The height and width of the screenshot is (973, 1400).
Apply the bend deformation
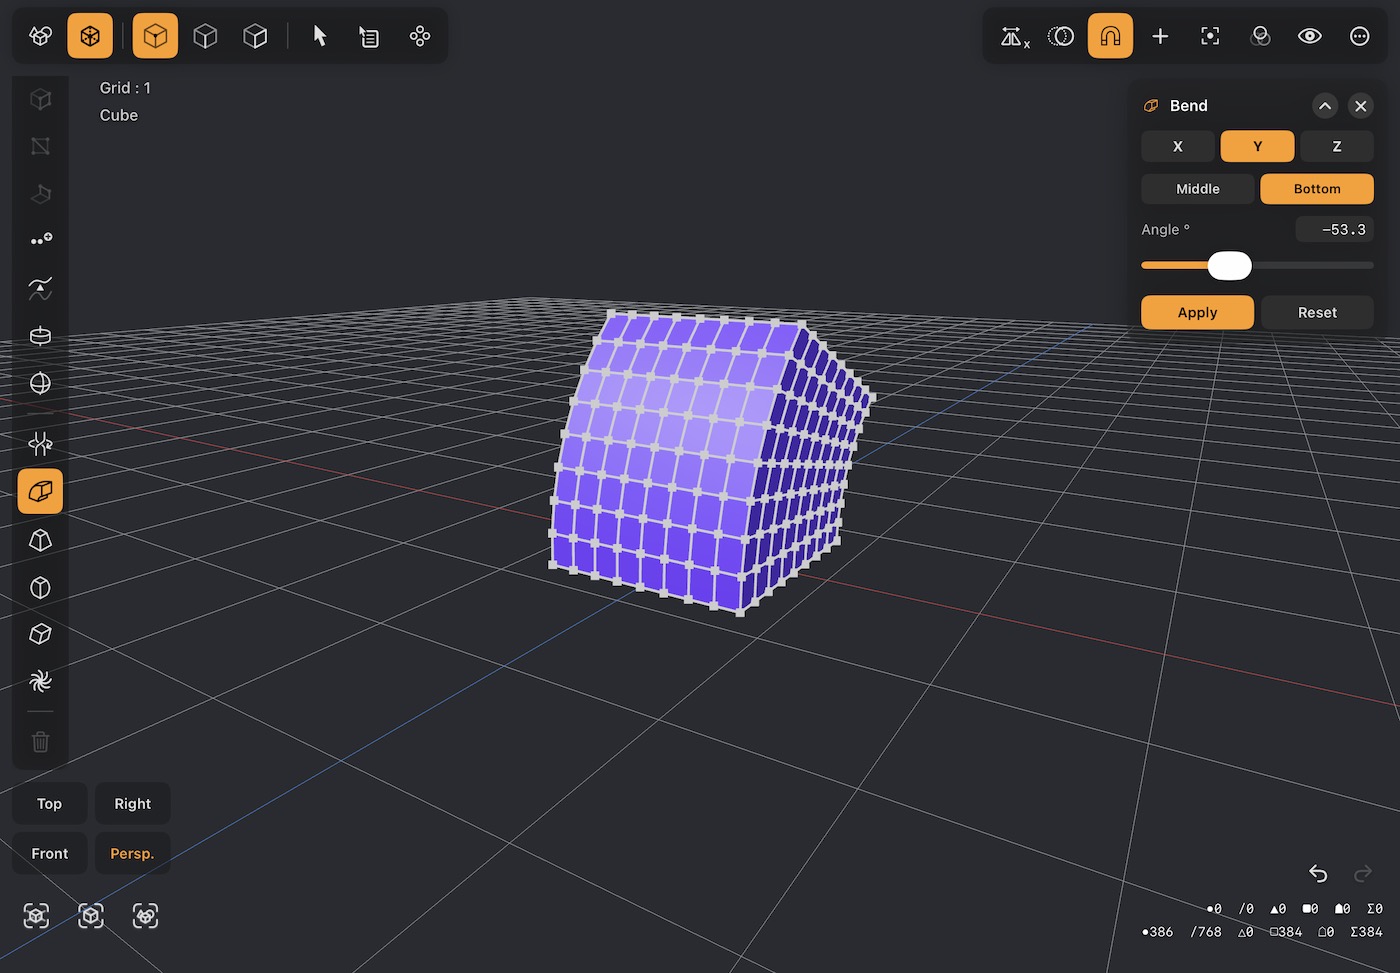coord(1198,313)
